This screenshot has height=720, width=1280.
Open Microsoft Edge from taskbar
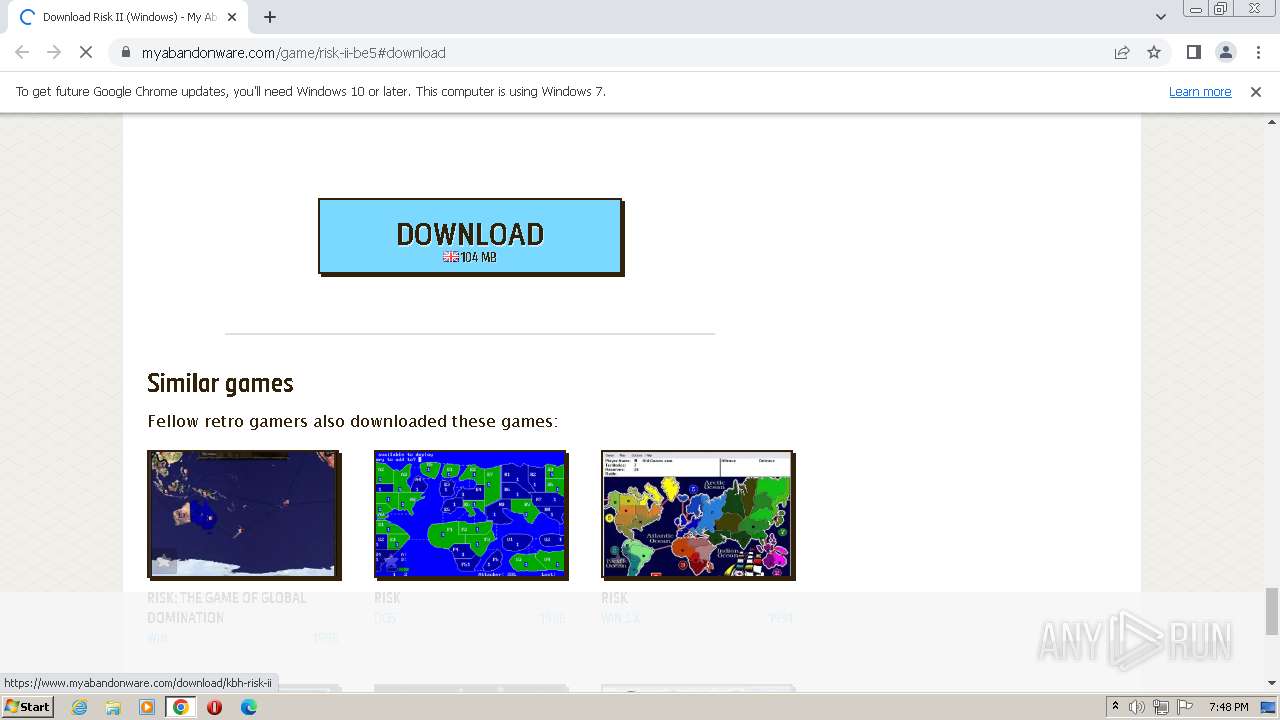coord(249,707)
